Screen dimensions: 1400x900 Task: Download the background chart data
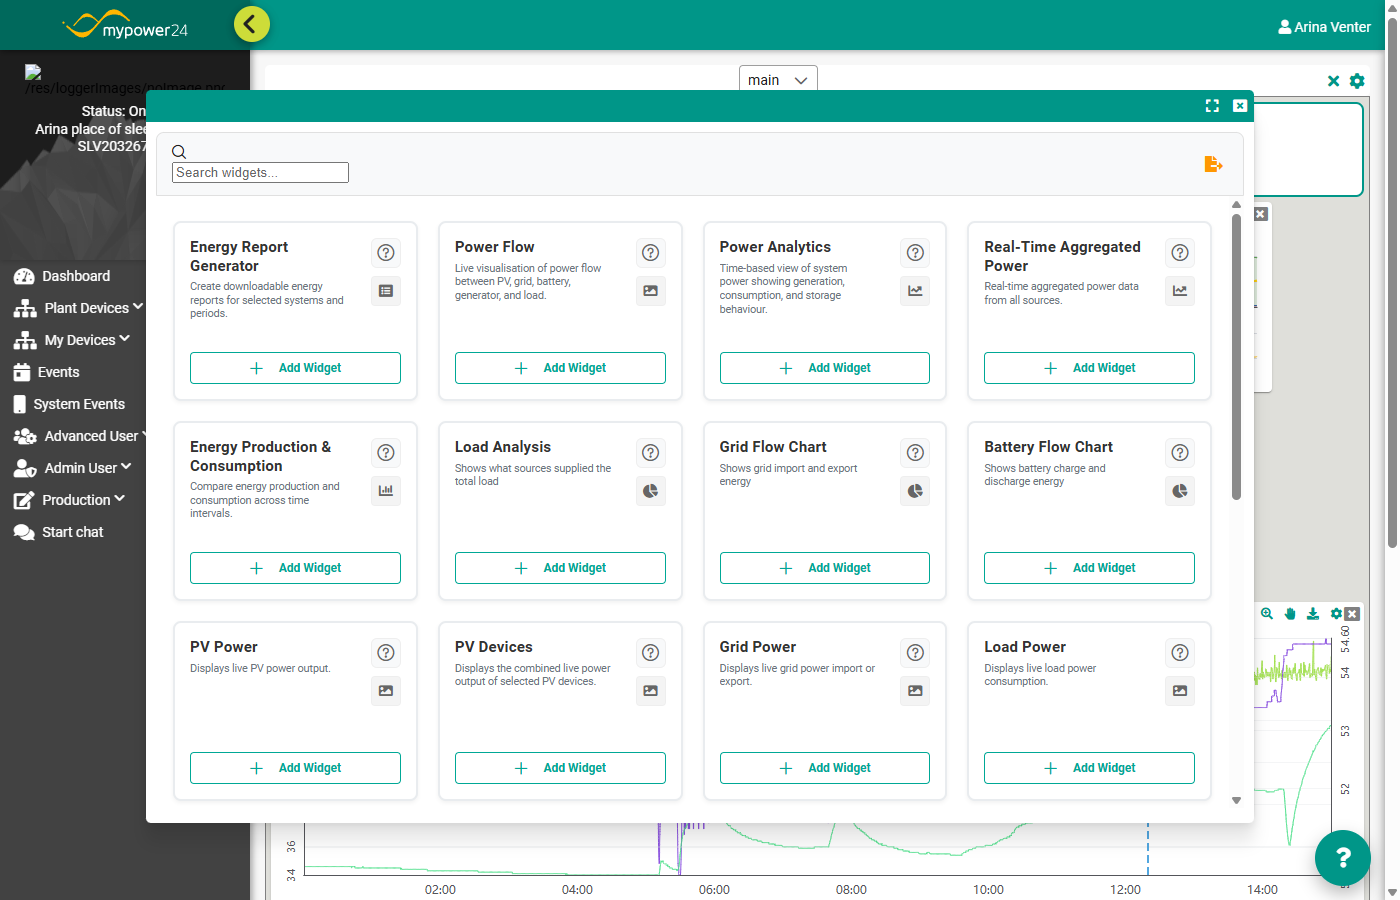pyautogui.click(x=1313, y=614)
